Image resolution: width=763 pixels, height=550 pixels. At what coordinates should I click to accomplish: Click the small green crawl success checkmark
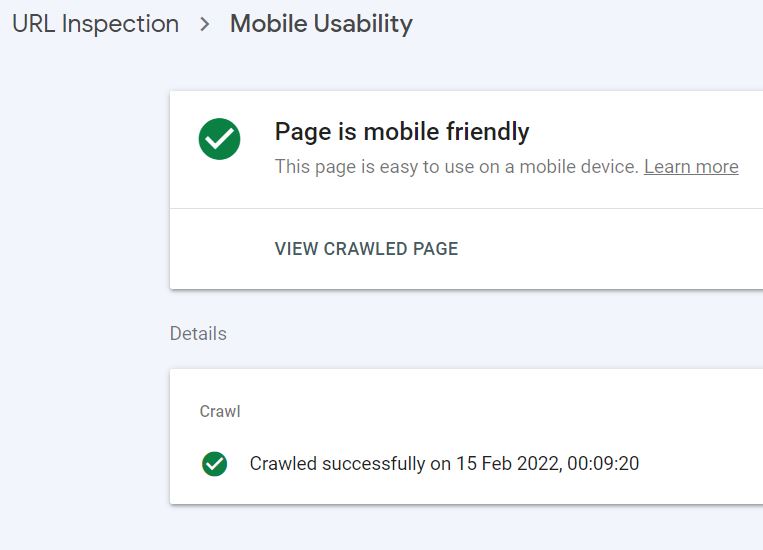tap(215, 464)
